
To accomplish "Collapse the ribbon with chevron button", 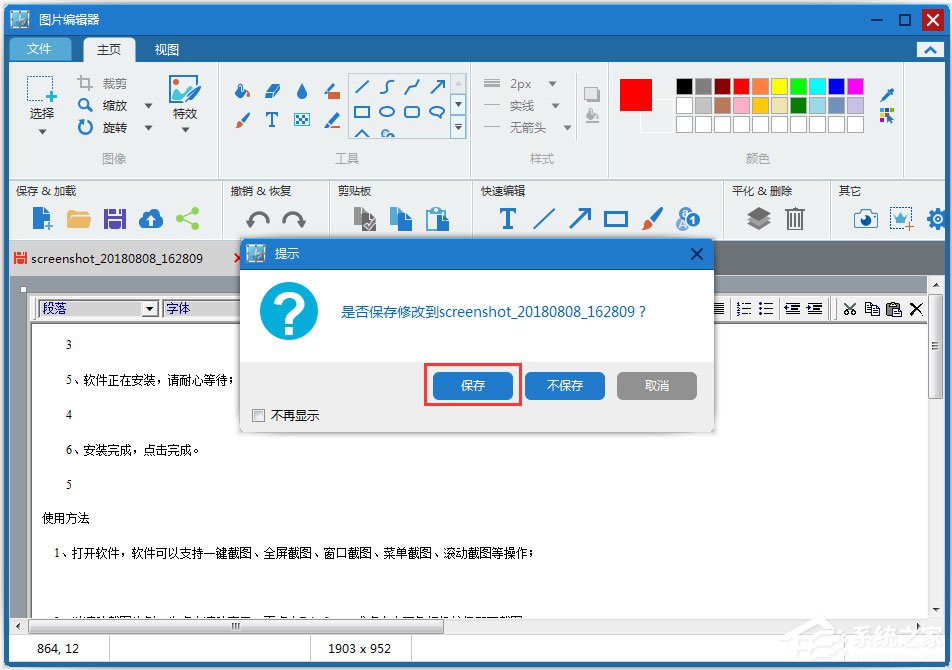I will pyautogui.click(x=930, y=50).
